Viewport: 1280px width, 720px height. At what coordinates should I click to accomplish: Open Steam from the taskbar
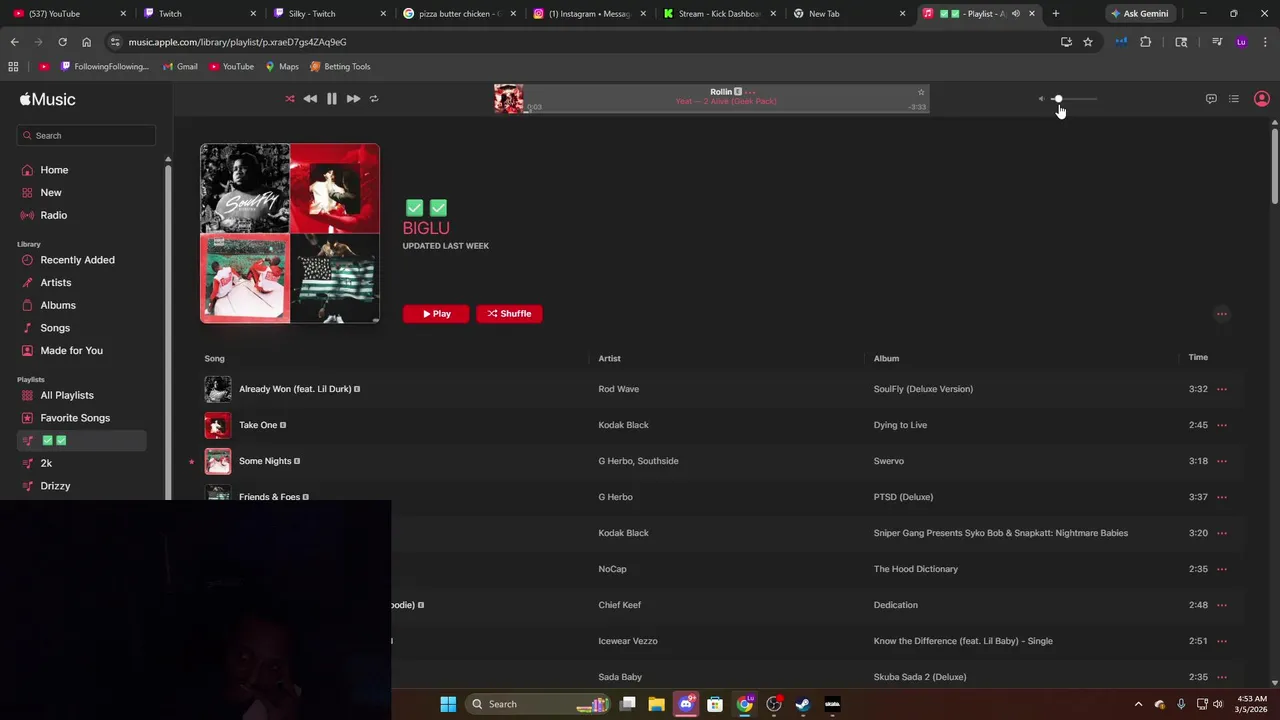tap(803, 704)
